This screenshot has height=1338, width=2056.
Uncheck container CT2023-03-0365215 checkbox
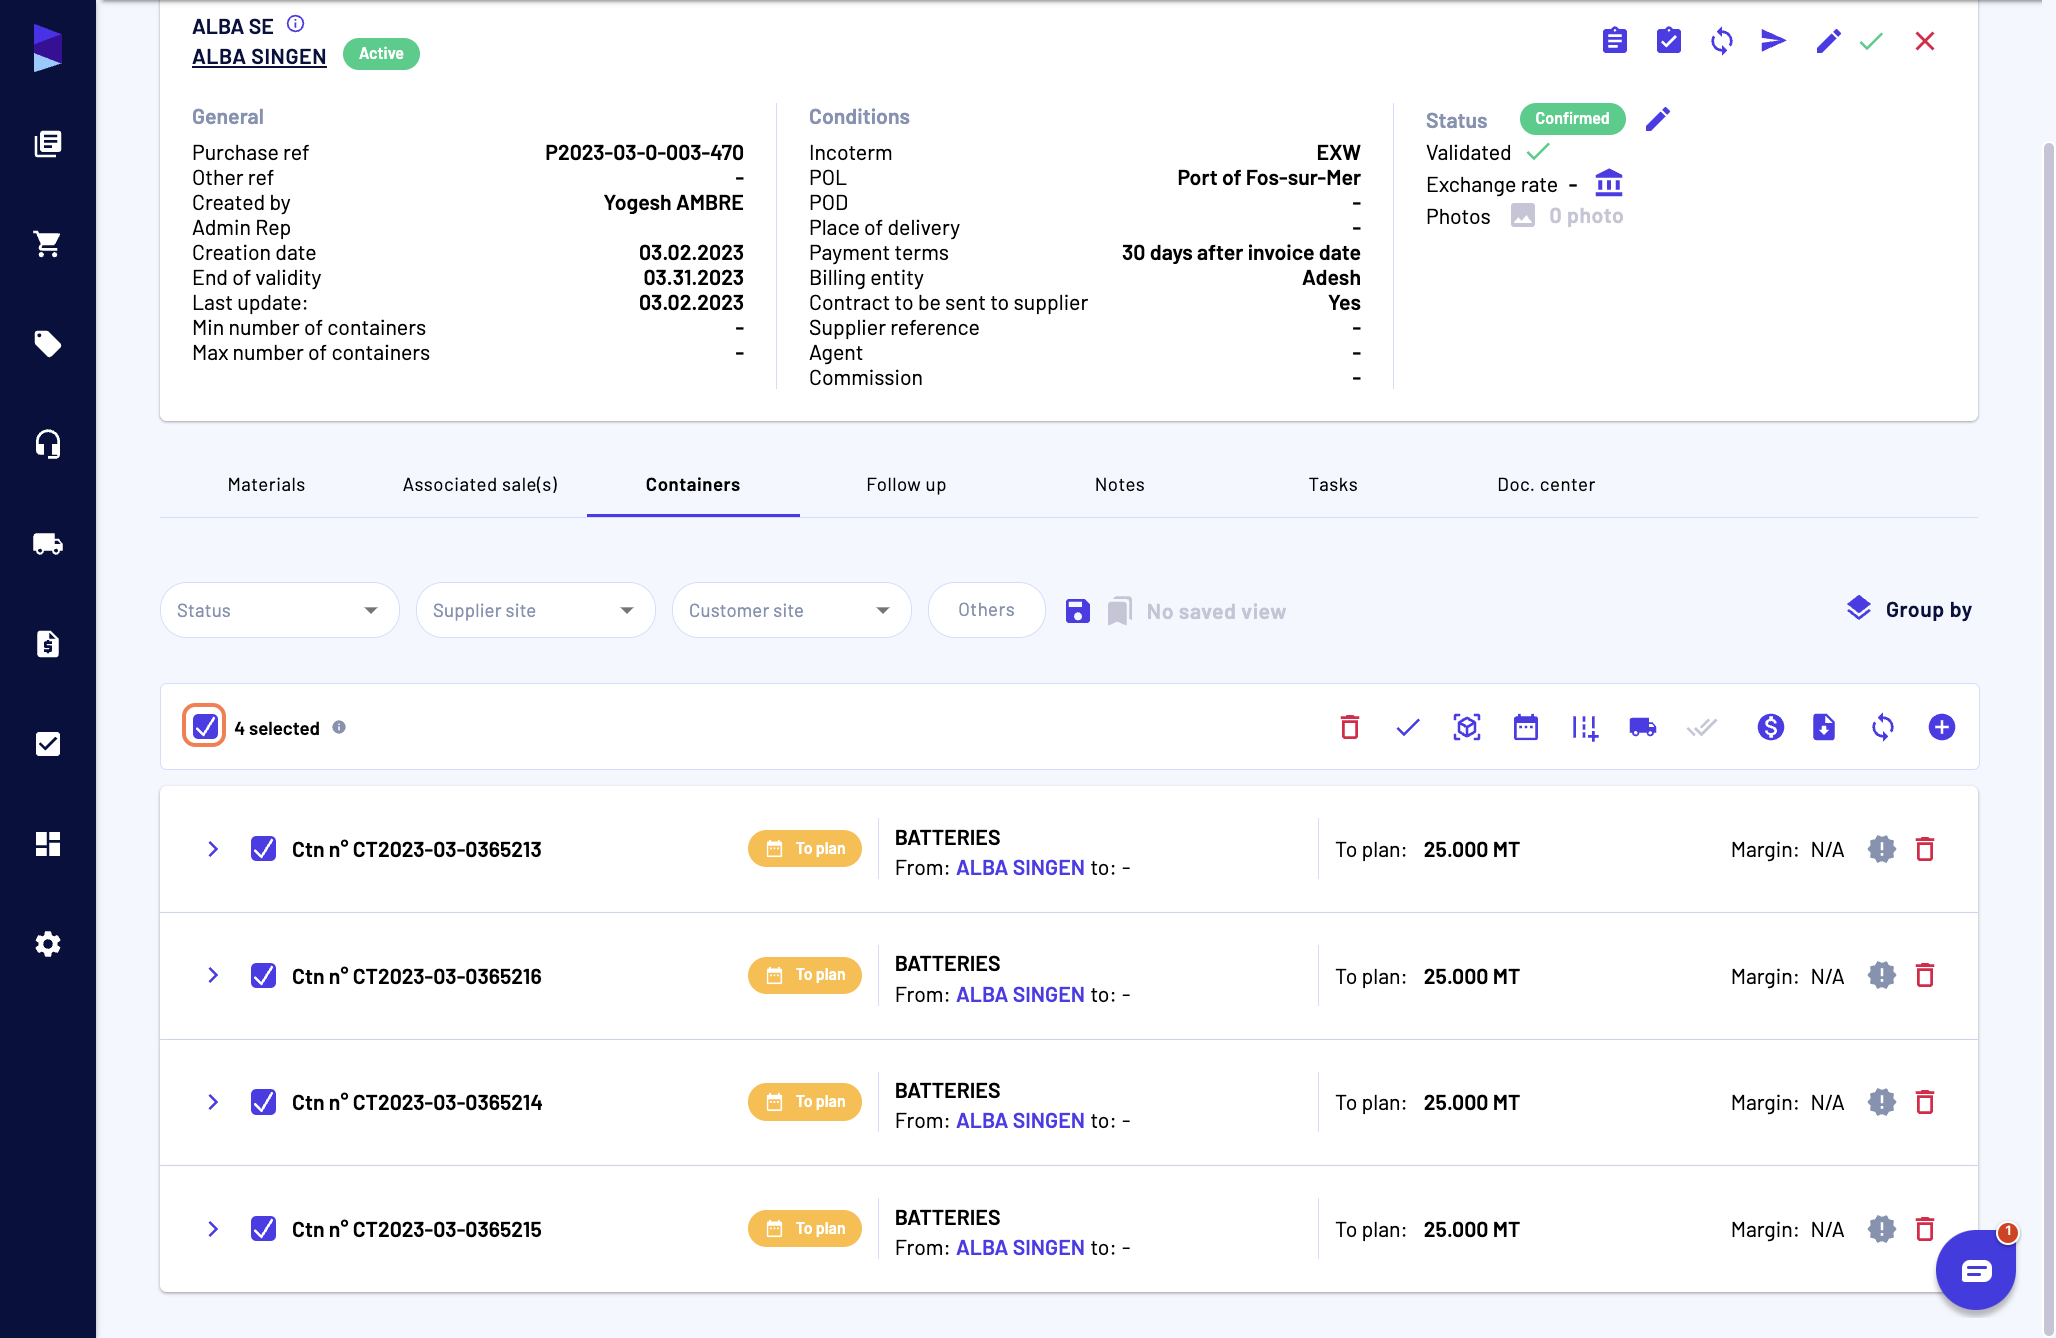pyautogui.click(x=263, y=1229)
